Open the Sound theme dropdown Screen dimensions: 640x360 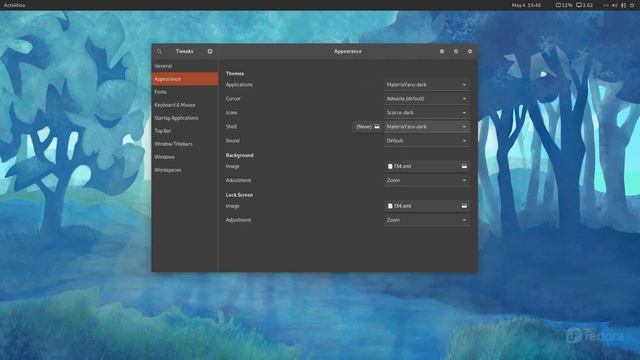427,140
